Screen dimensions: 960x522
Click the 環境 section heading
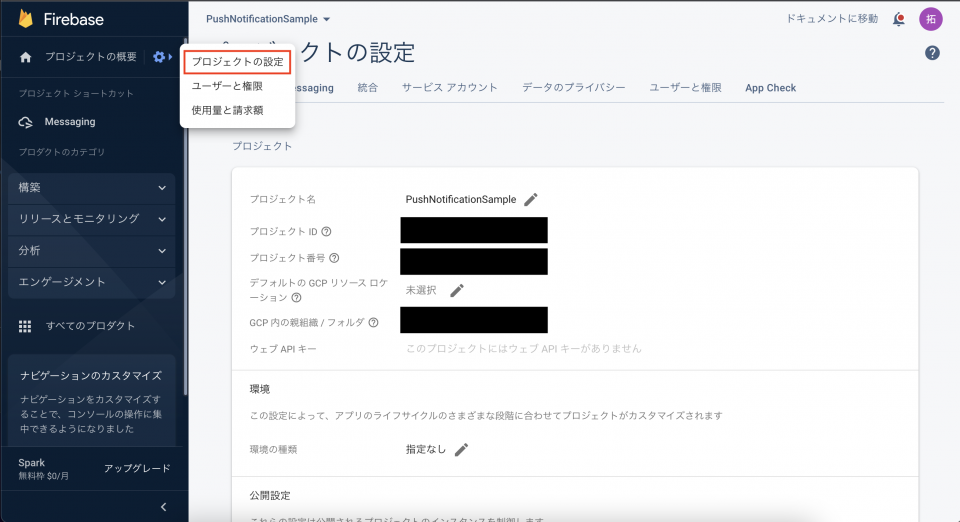260,389
